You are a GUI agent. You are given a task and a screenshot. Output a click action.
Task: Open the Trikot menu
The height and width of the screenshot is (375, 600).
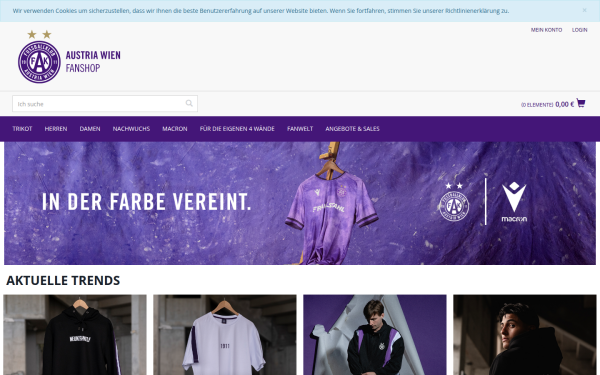point(22,129)
